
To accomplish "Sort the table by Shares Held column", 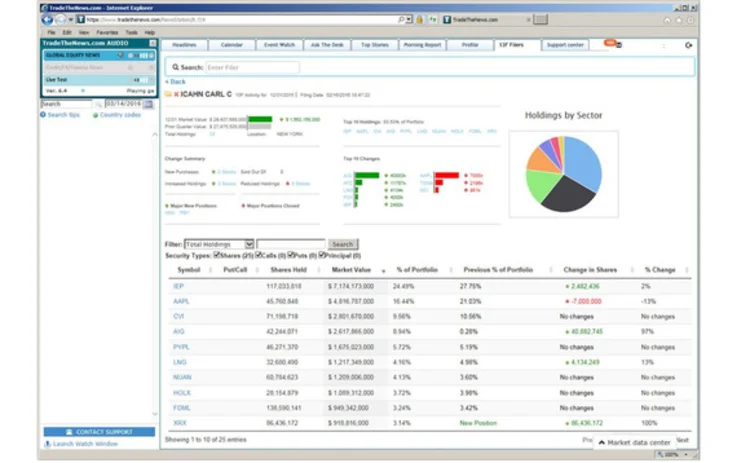I will tap(288, 270).
